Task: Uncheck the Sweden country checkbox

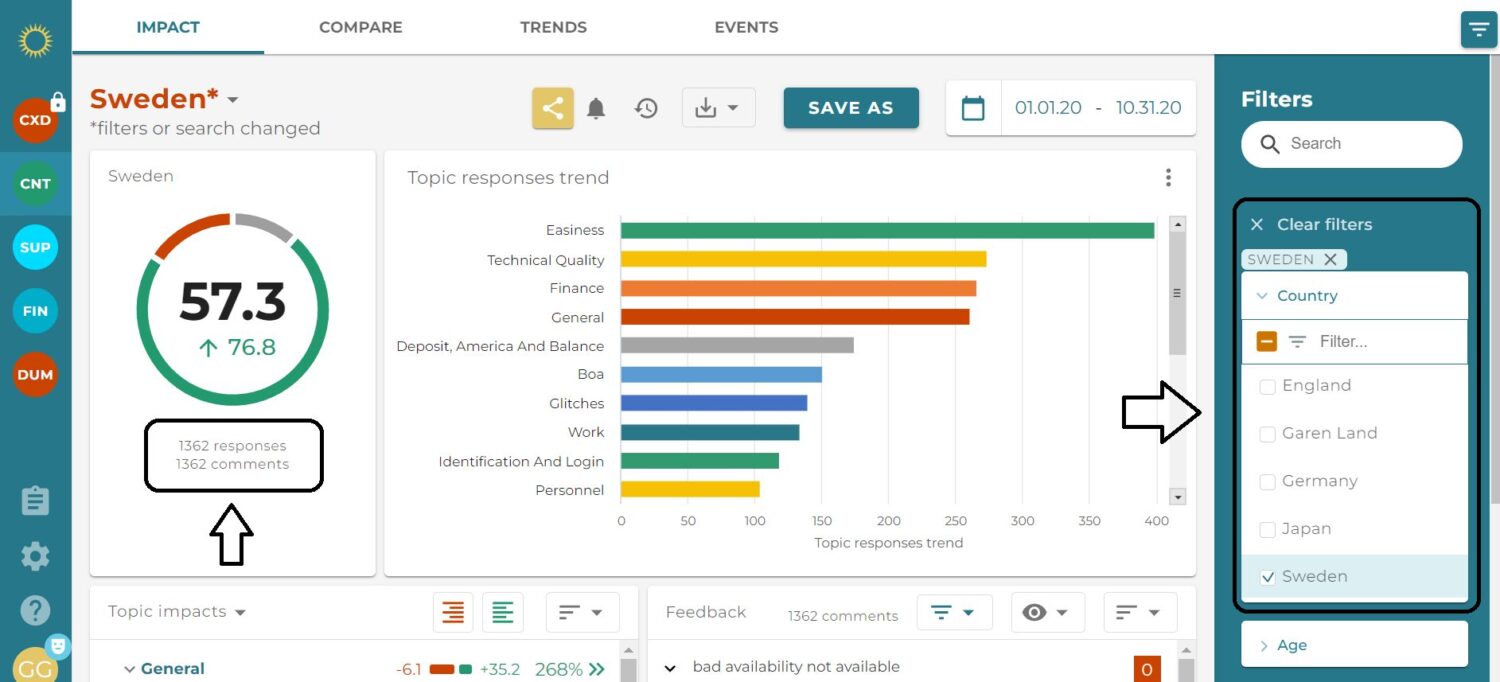Action: click(1267, 577)
